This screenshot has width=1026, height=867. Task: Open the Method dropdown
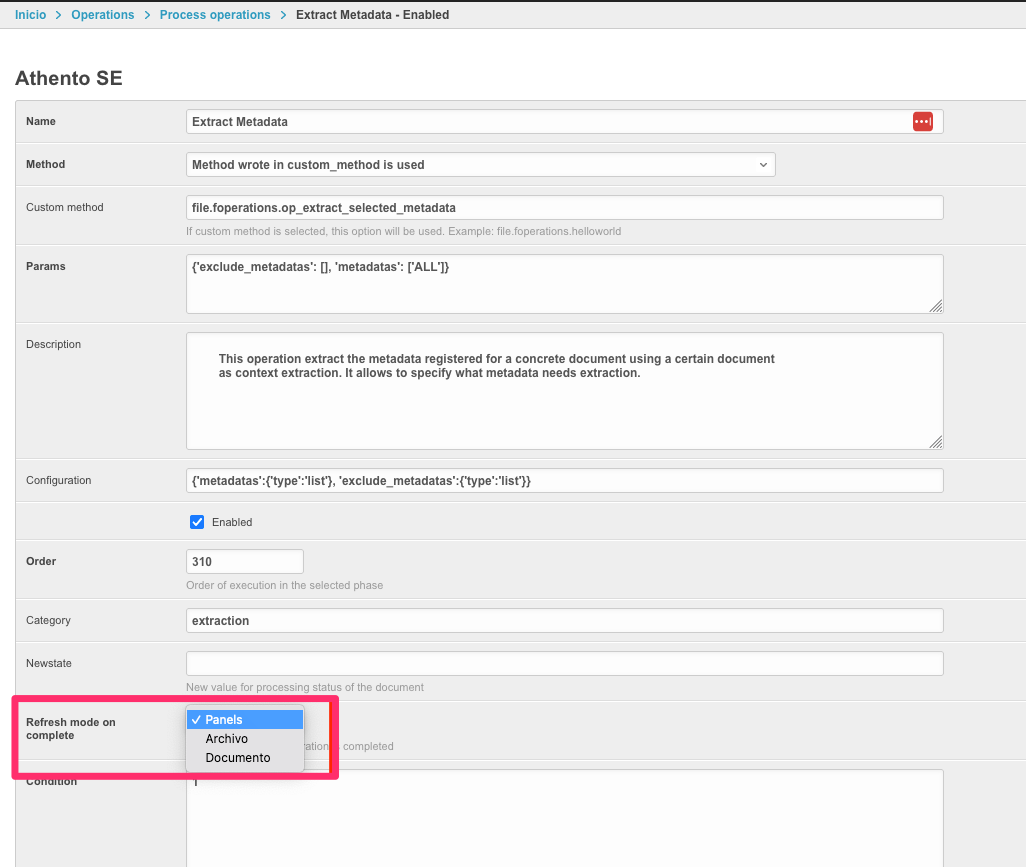pos(480,165)
